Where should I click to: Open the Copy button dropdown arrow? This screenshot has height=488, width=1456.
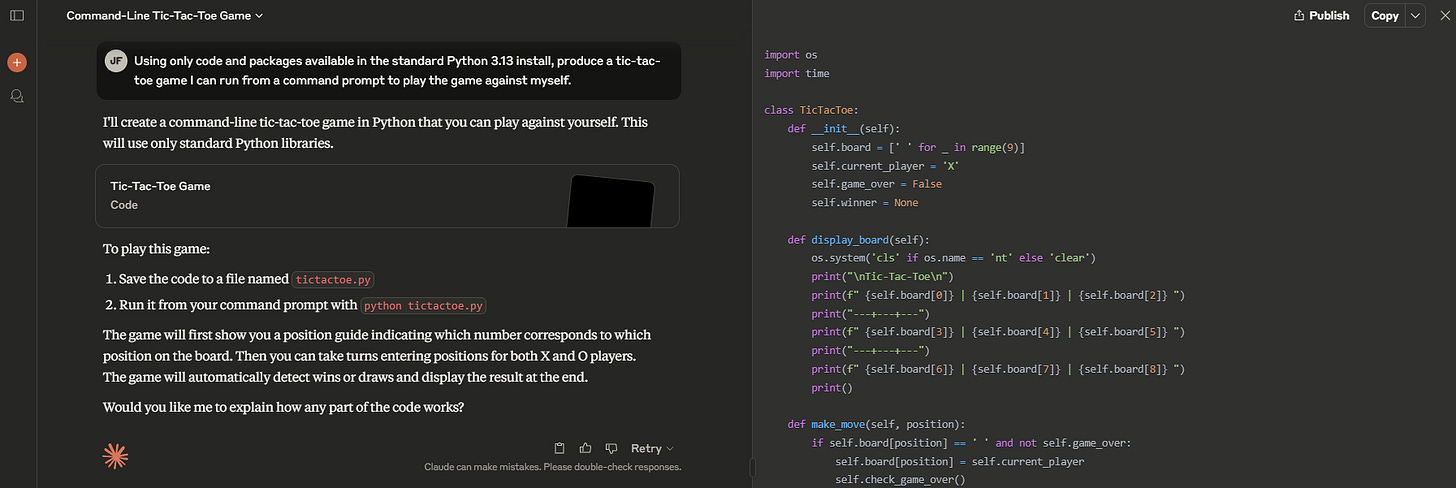(x=1415, y=15)
